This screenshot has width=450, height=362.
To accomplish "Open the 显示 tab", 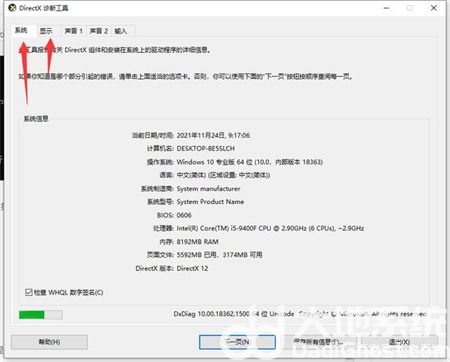I will pyautogui.click(x=46, y=31).
